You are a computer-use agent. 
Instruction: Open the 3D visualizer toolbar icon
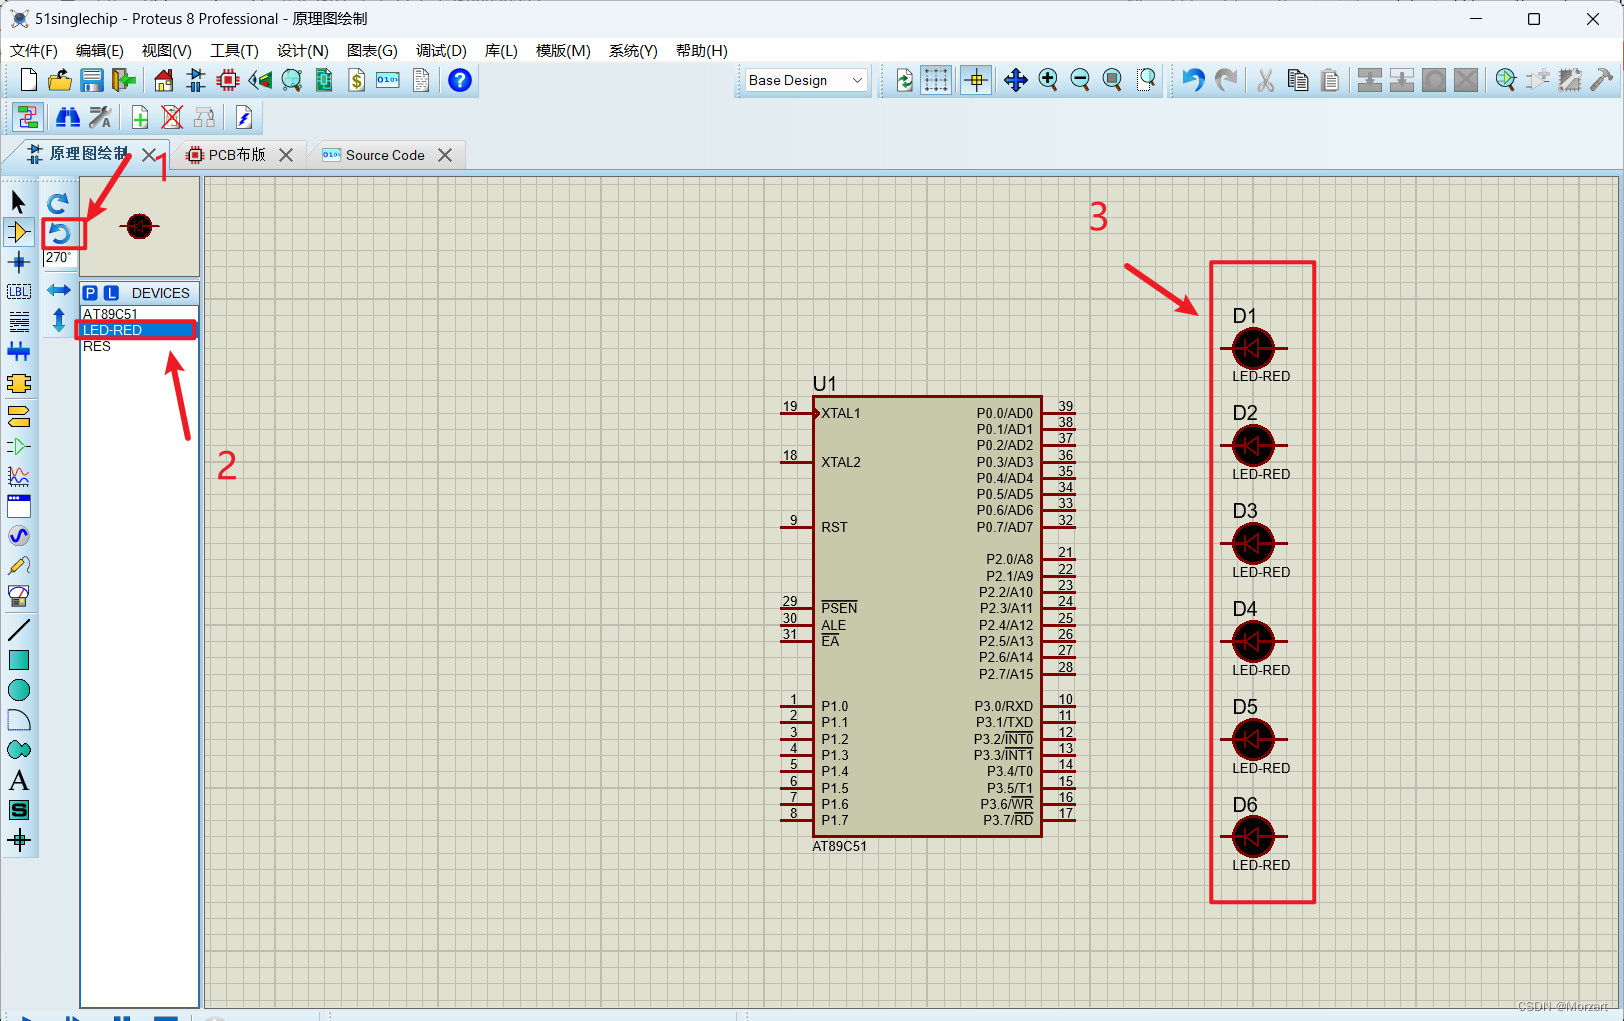tap(260, 80)
